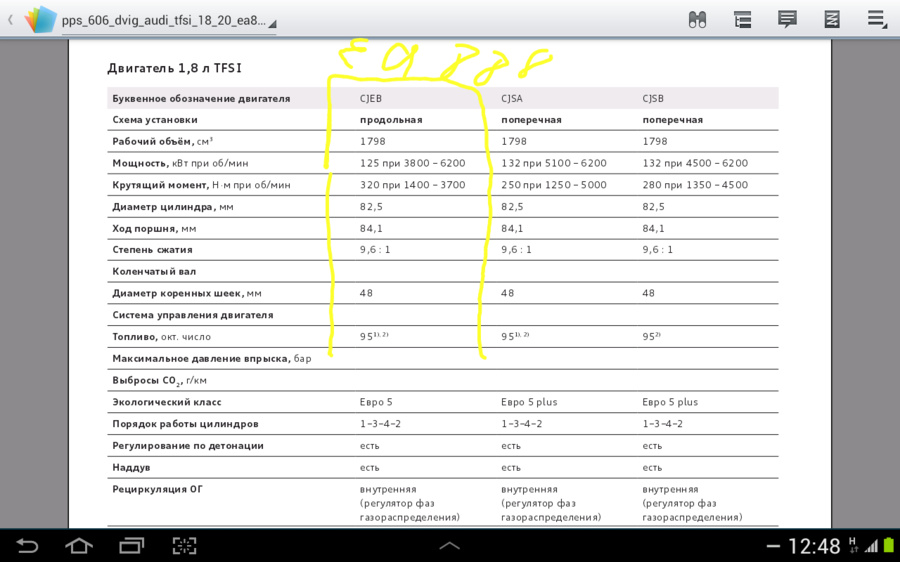Select the 'Рециркуляция ОГ' row label
The width and height of the screenshot is (900, 562).
tap(158, 489)
